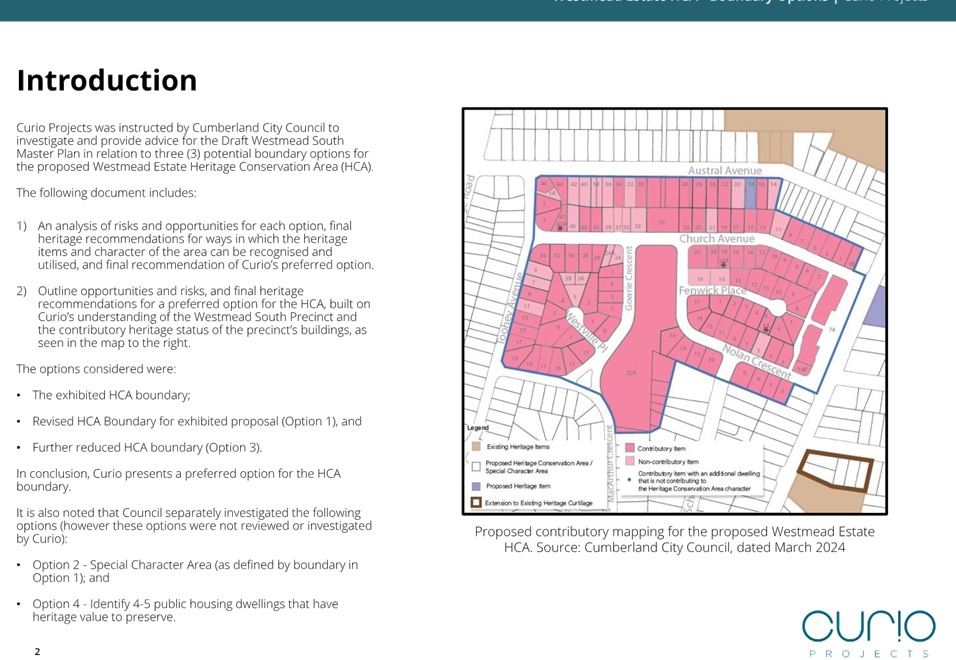Click the bullet "Option 2 - Special Character Area"
956x660 pixels.
point(195,572)
